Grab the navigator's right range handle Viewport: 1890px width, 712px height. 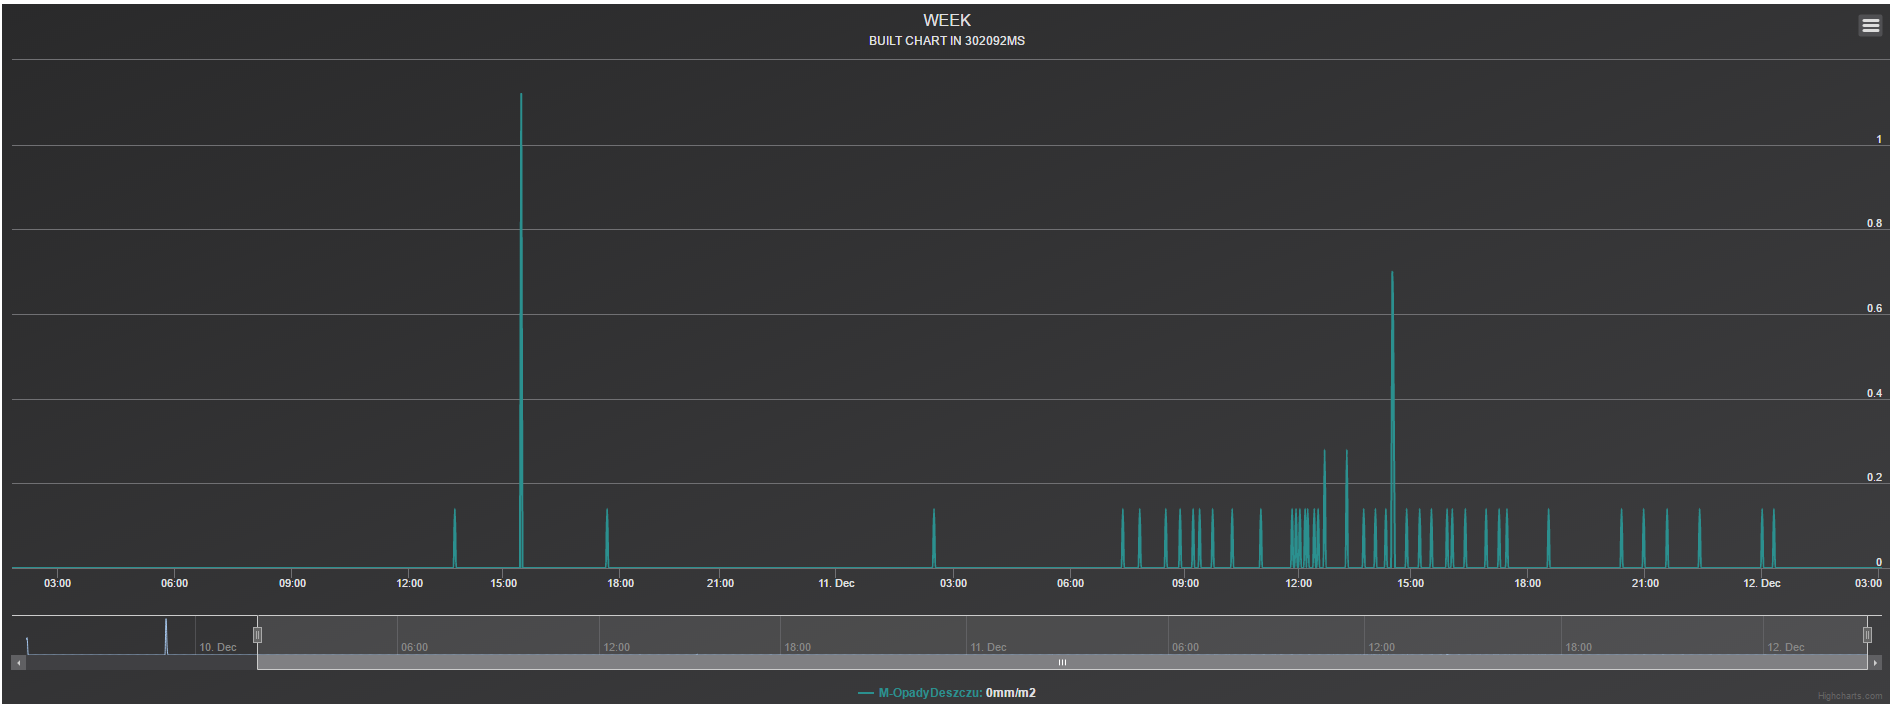(1867, 635)
